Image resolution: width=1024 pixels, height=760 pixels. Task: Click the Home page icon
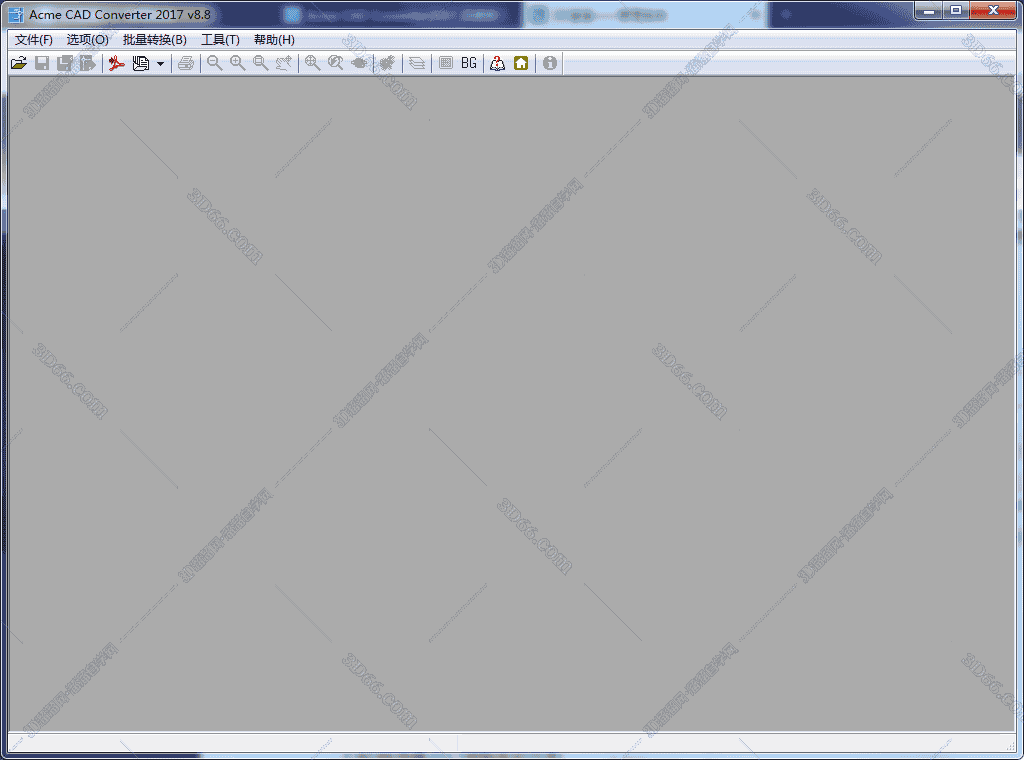[x=521, y=63]
